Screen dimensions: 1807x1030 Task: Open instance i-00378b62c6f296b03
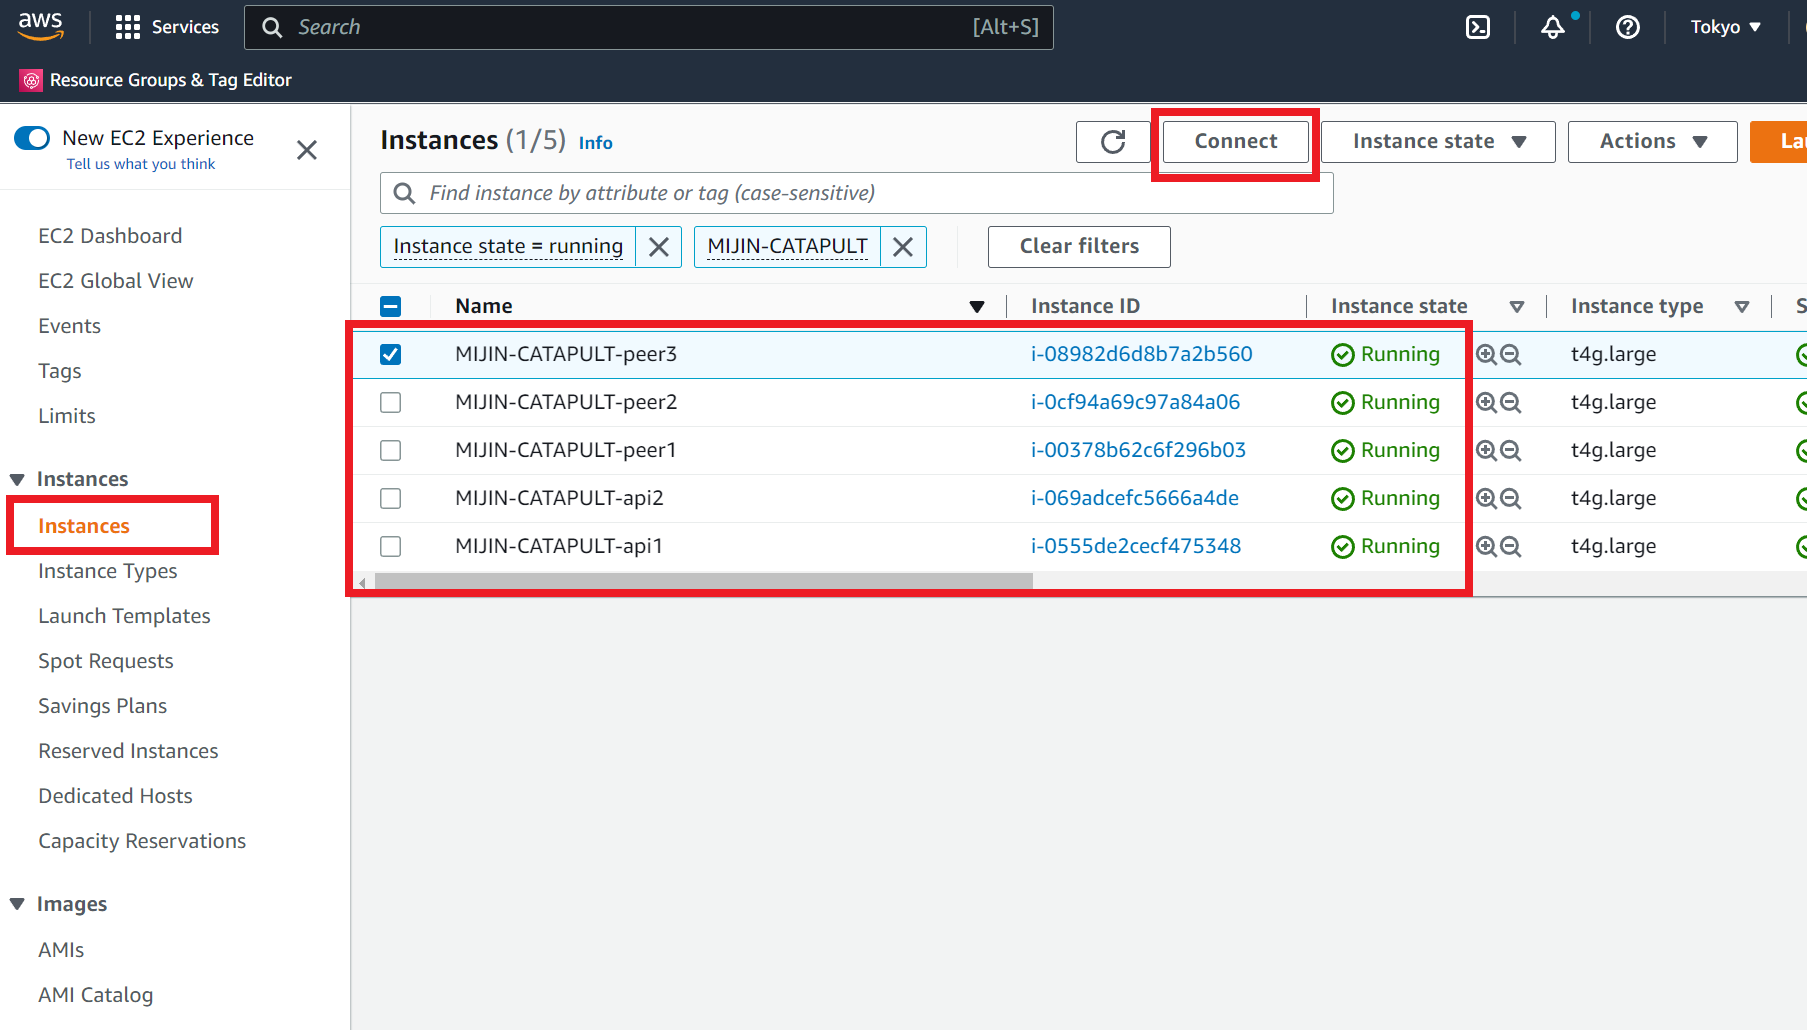tap(1138, 450)
